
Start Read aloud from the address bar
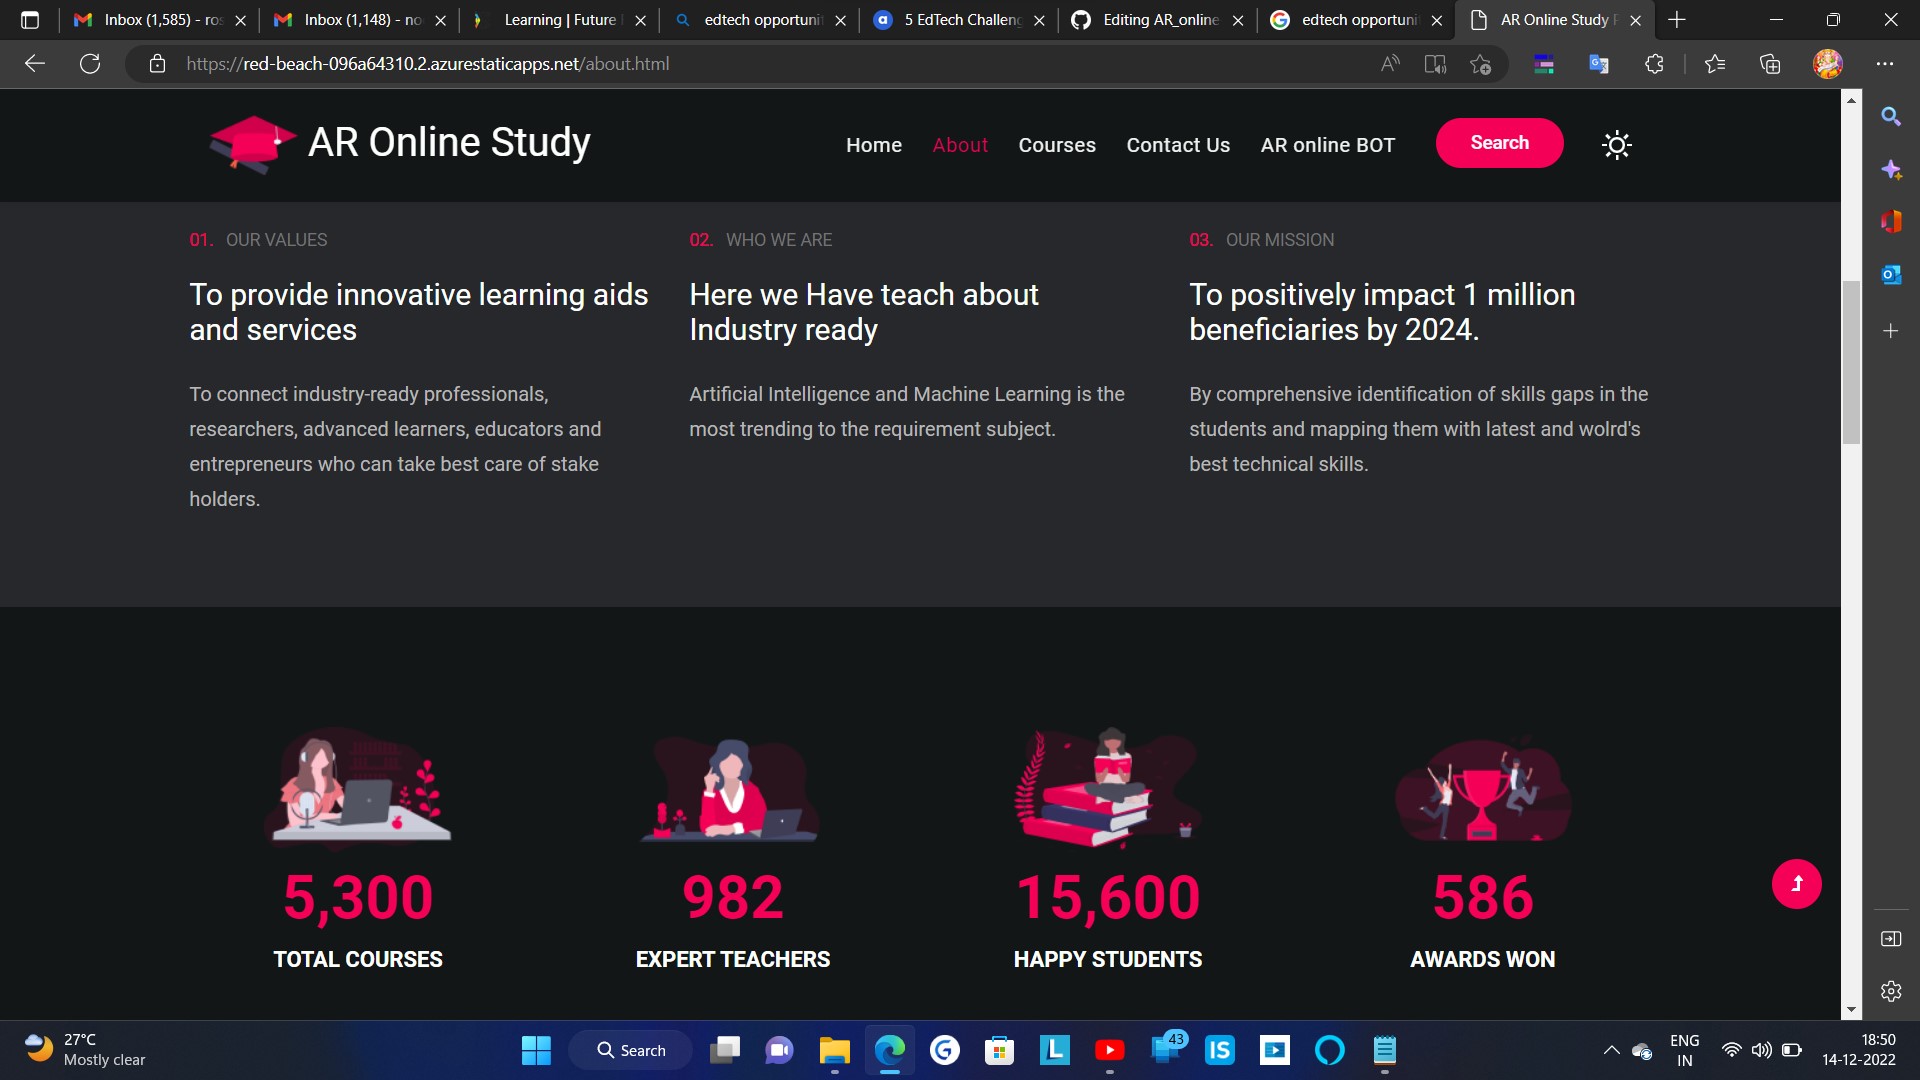1390,63
